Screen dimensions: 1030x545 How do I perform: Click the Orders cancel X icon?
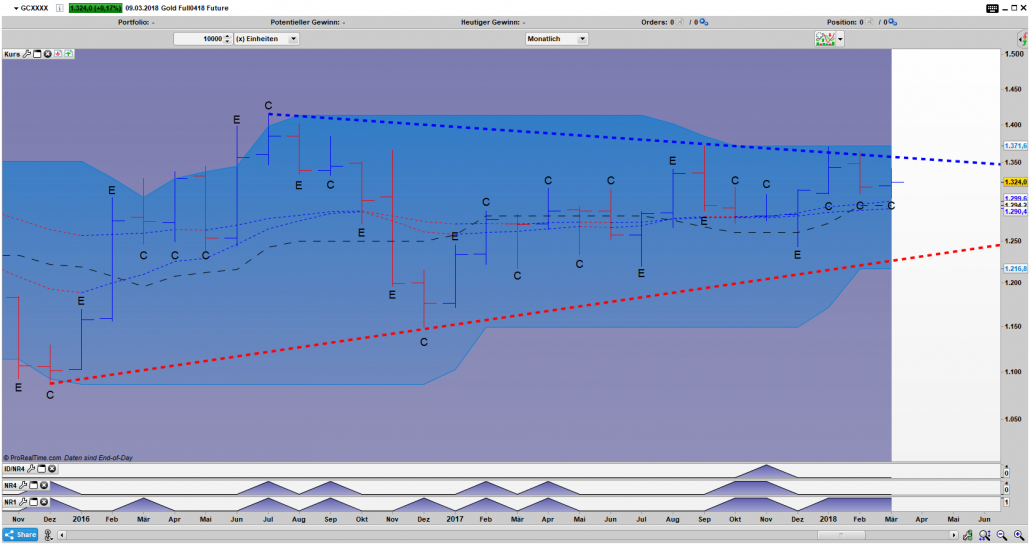tap(681, 22)
